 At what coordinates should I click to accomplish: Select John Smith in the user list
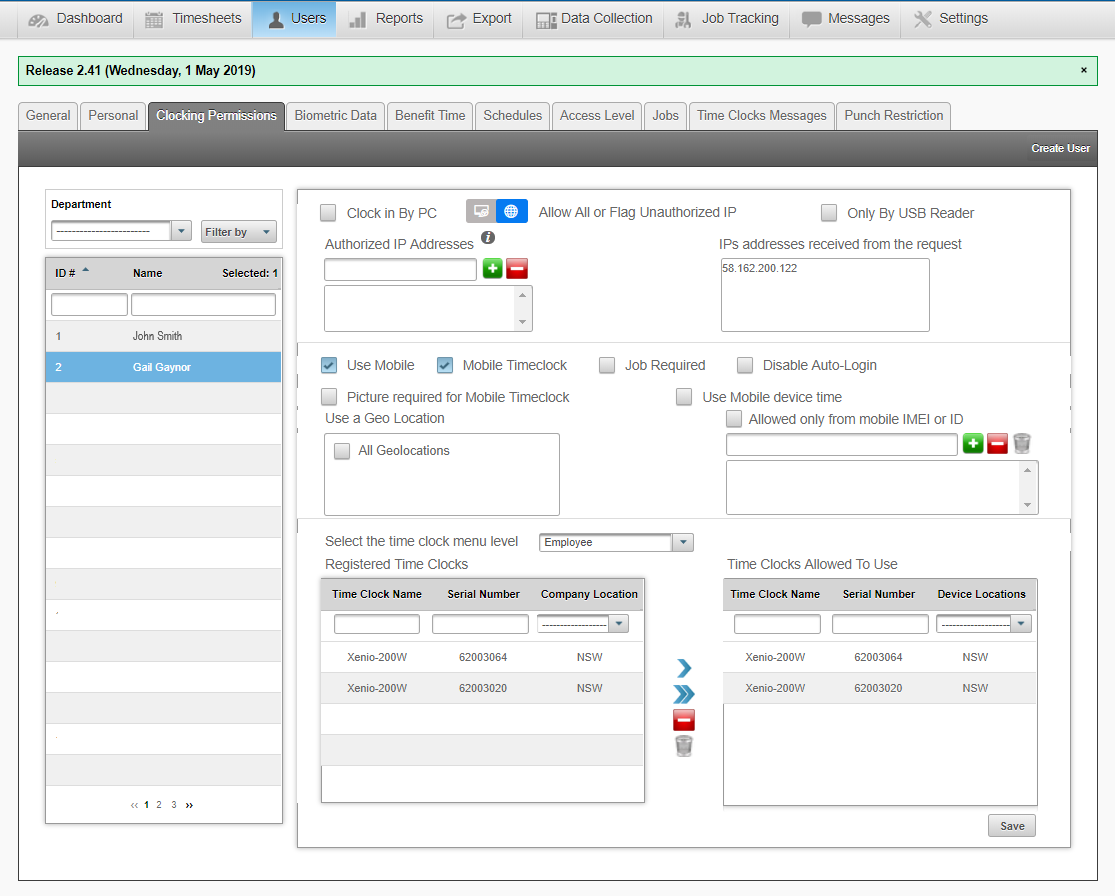pos(157,336)
